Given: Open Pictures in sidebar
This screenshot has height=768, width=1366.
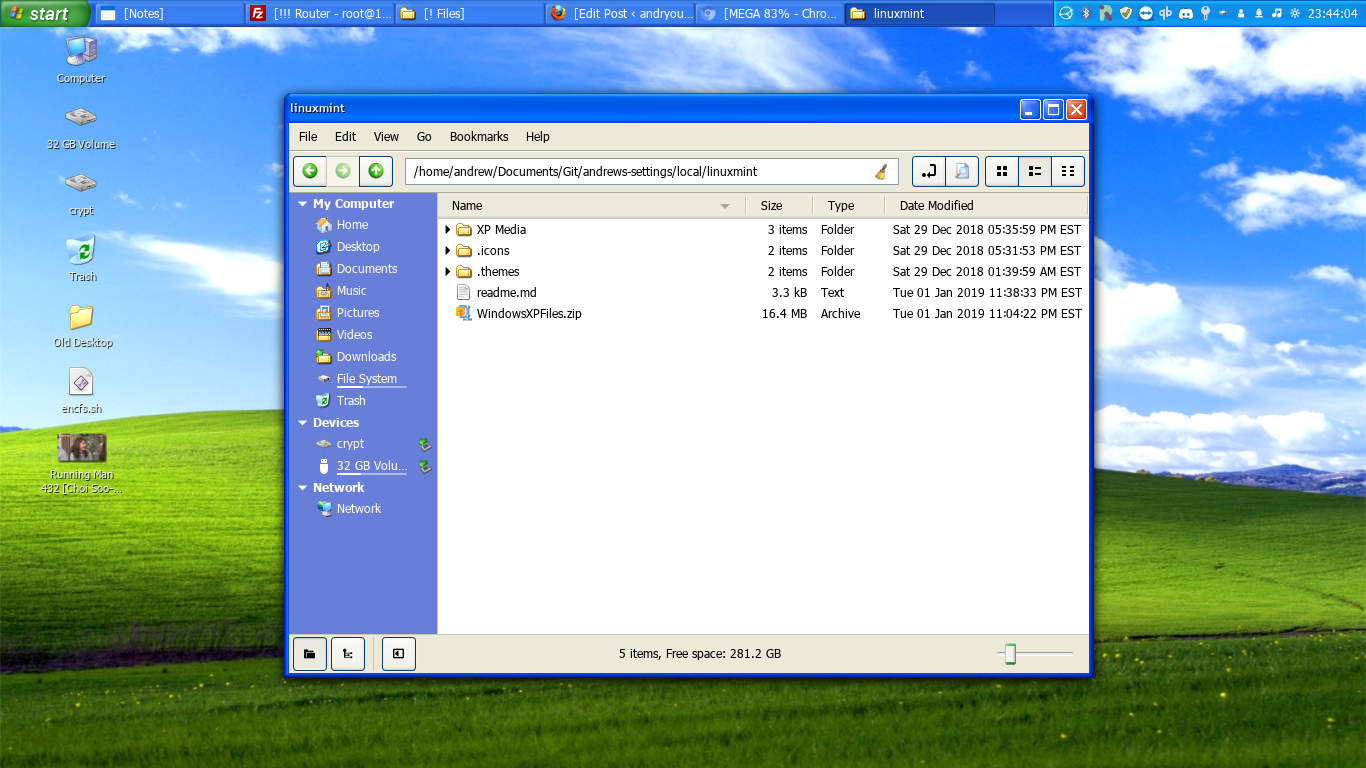Looking at the screenshot, I should coord(358,313).
